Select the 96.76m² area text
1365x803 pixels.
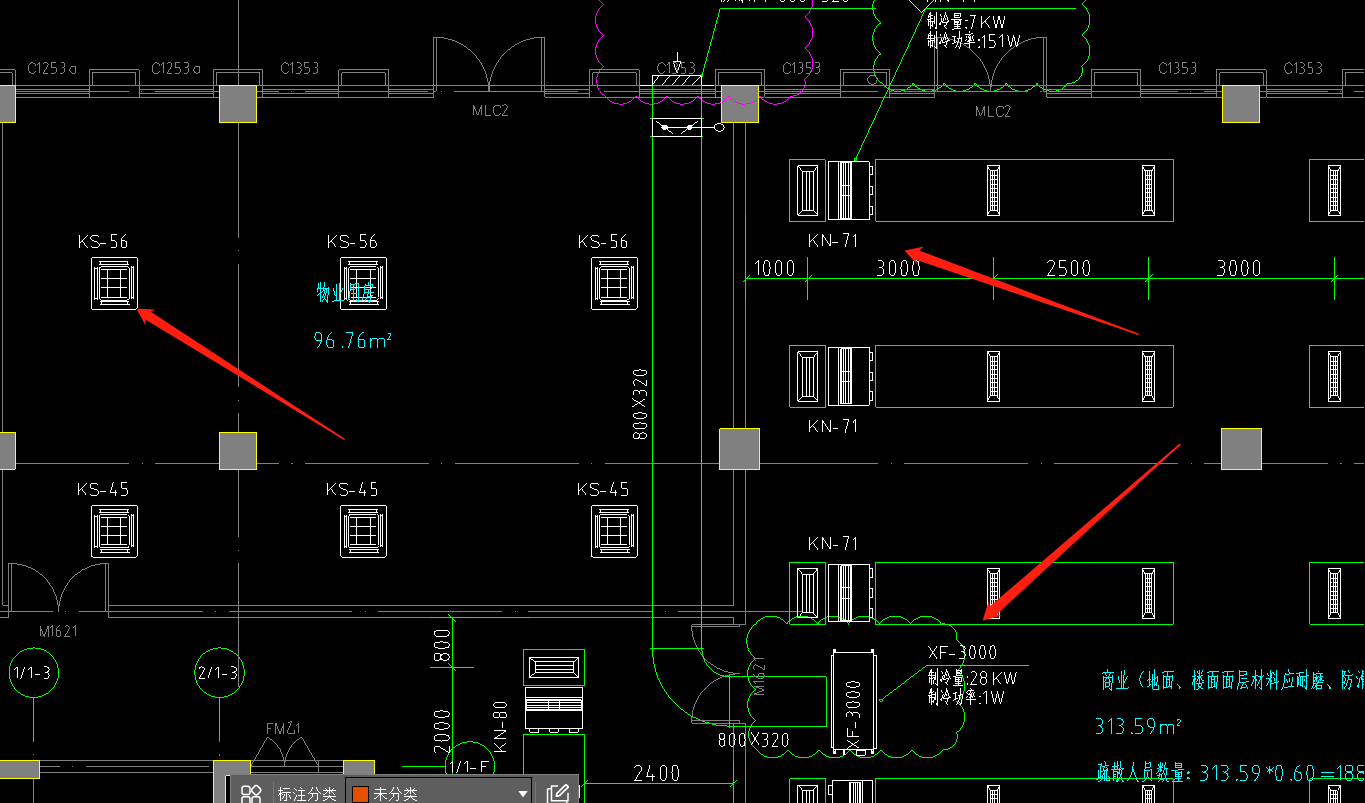click(x=352, y=341)
